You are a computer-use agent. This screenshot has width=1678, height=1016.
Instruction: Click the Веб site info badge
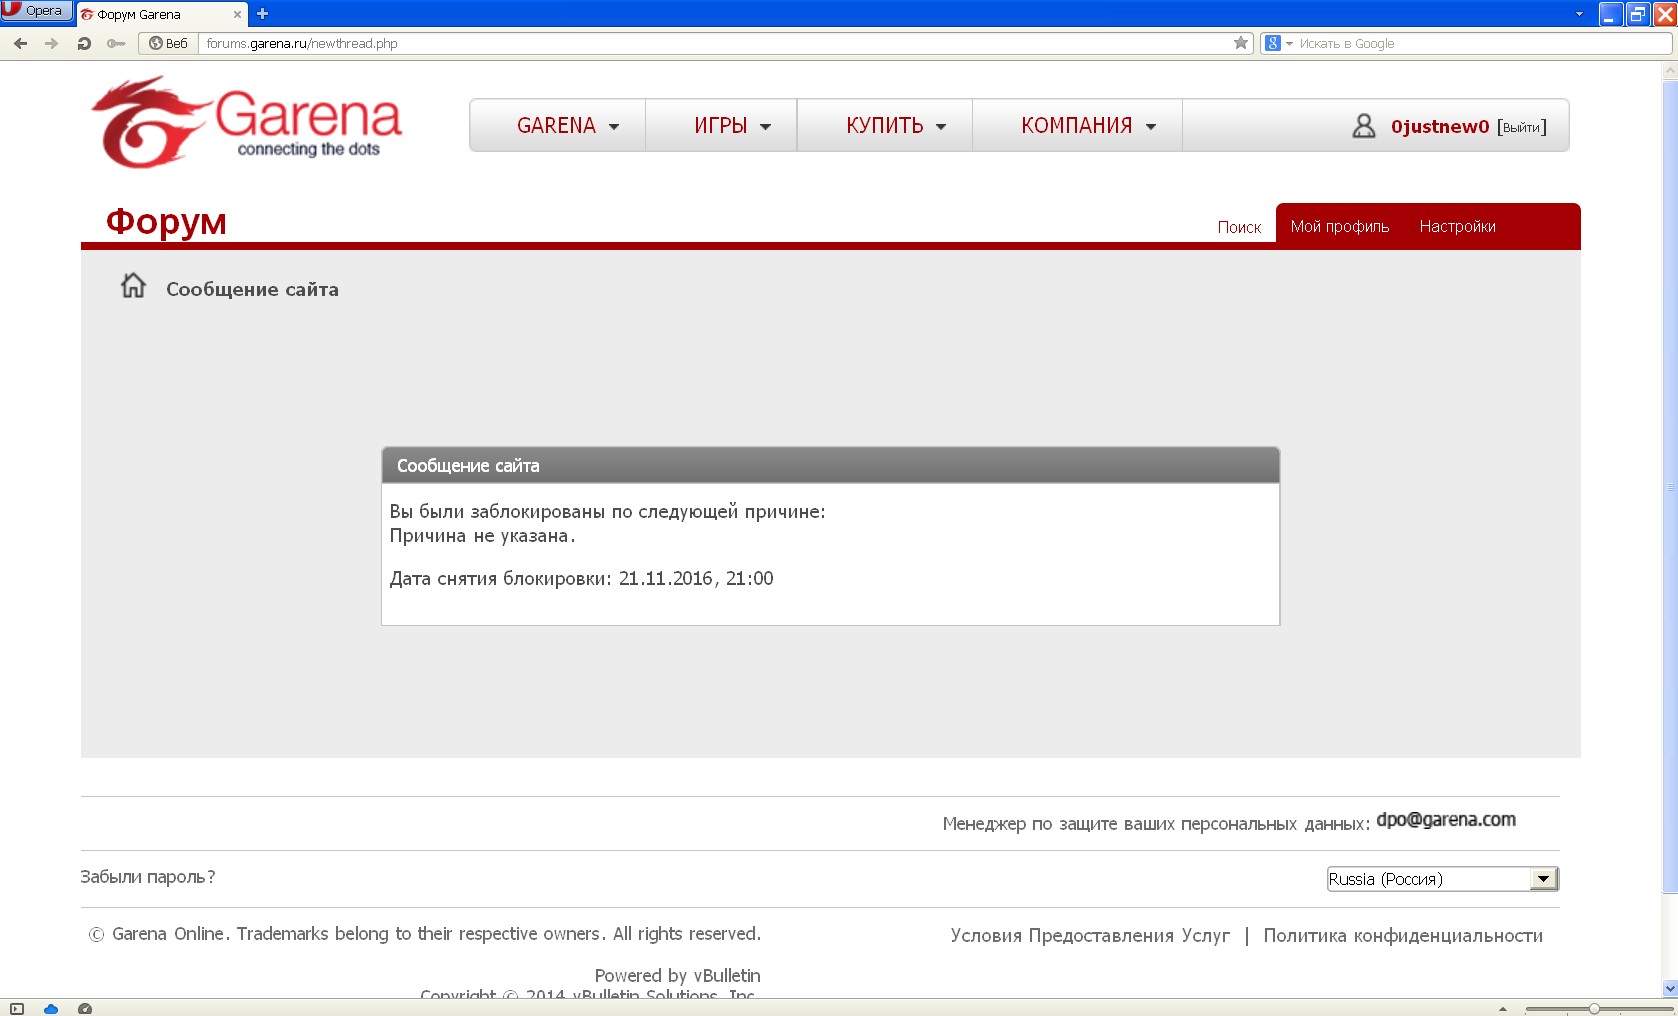click(x=168, y=43)
